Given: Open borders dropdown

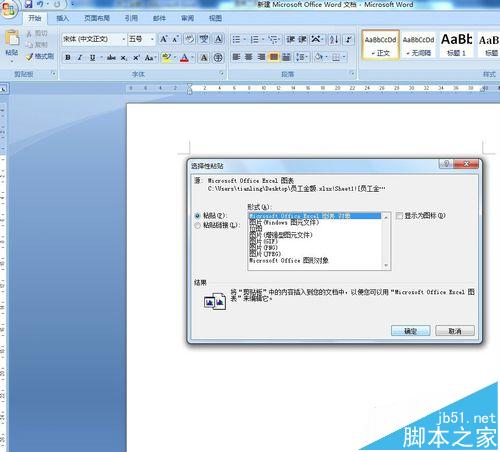Looking at the screenshot, I should click(x=344, y=57).
